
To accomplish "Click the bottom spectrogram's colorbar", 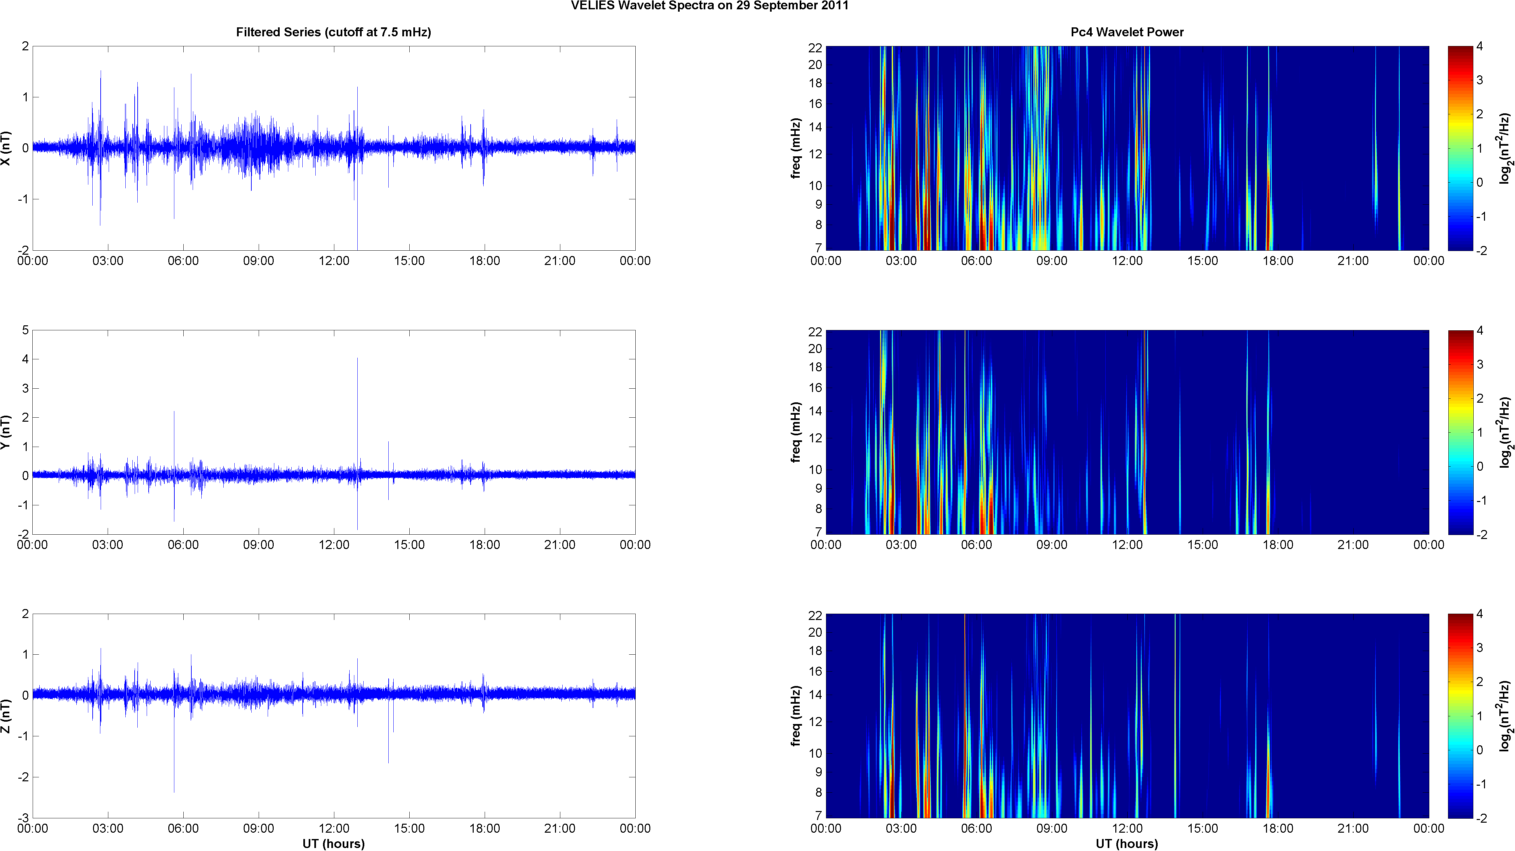I will coord(1460,716).
